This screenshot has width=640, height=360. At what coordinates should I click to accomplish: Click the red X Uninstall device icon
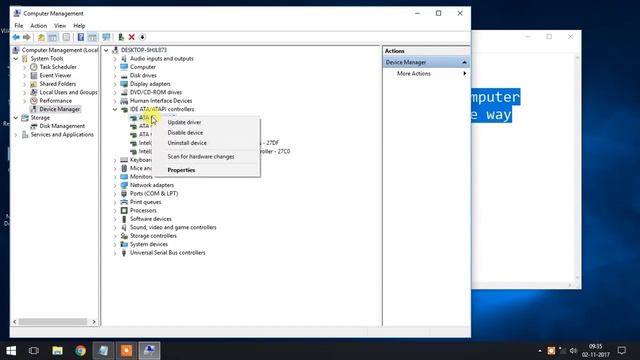(x=131, y=37)
